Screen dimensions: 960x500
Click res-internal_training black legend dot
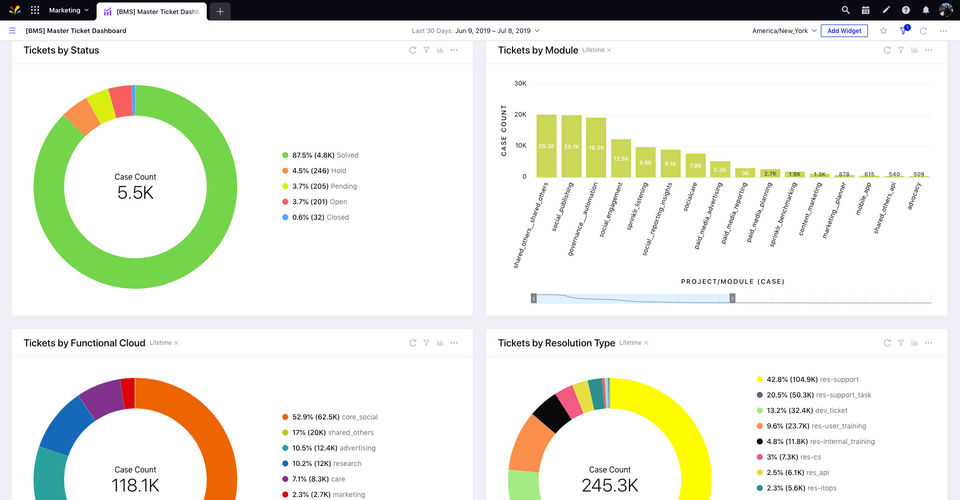tap(760, 442)
